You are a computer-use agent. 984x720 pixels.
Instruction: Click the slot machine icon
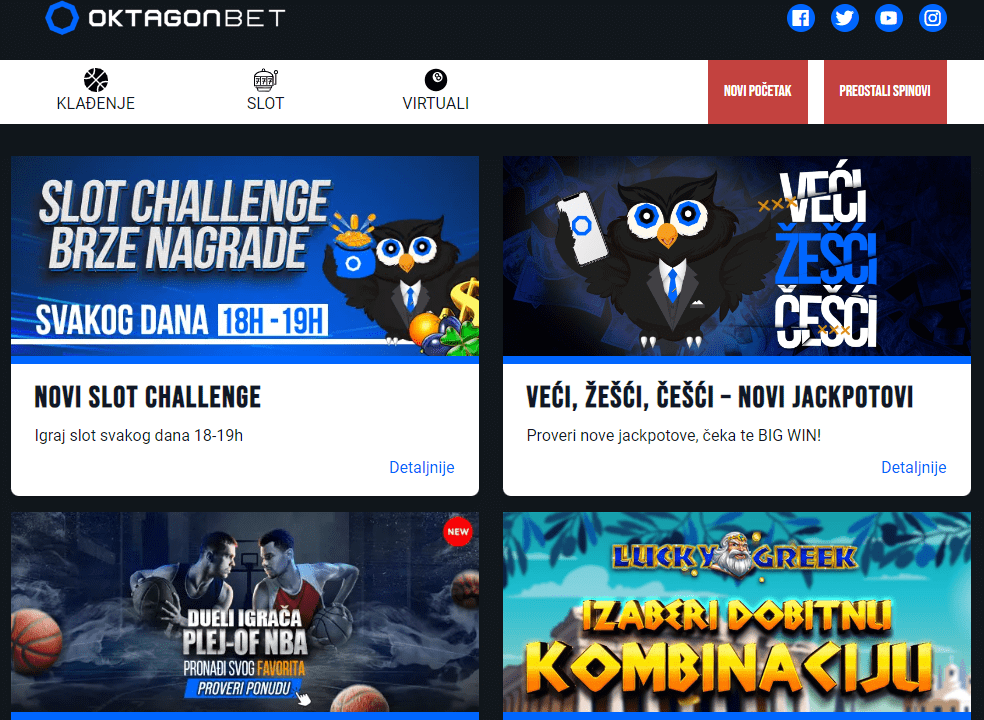coord(265,80)
